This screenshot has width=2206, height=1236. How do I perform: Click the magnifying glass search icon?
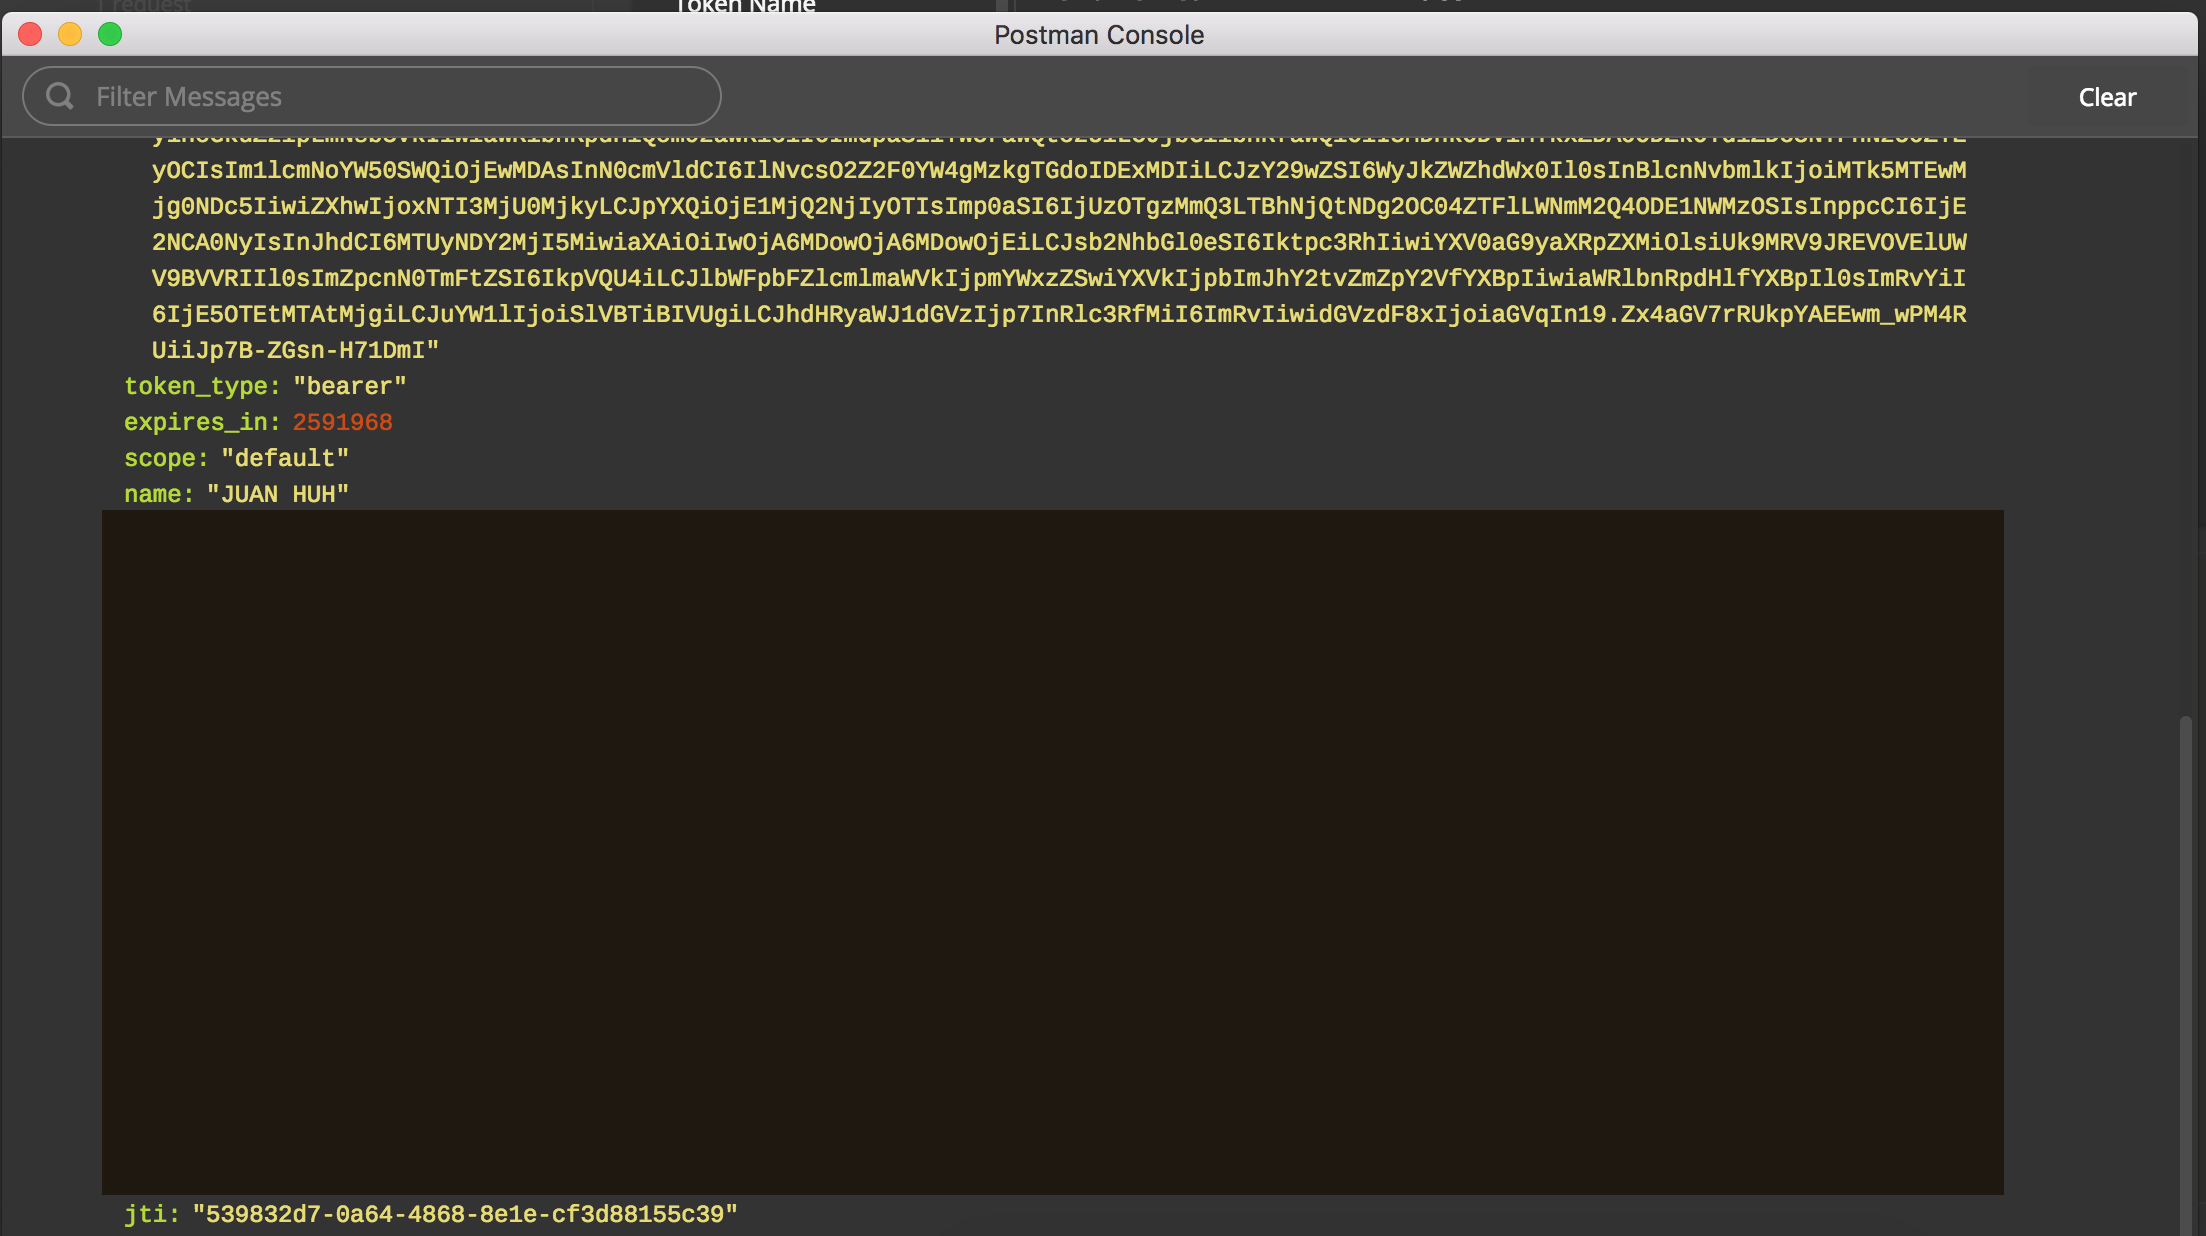59,96
